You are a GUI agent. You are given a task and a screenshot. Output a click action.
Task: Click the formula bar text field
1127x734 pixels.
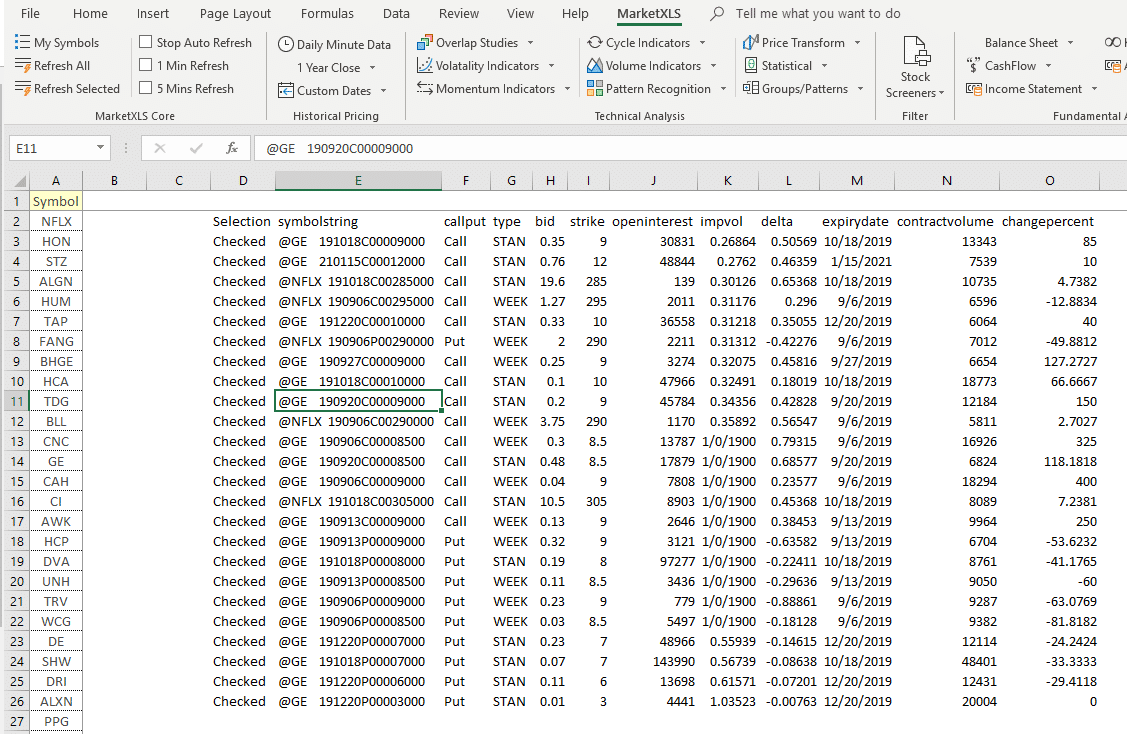point(690,148)
